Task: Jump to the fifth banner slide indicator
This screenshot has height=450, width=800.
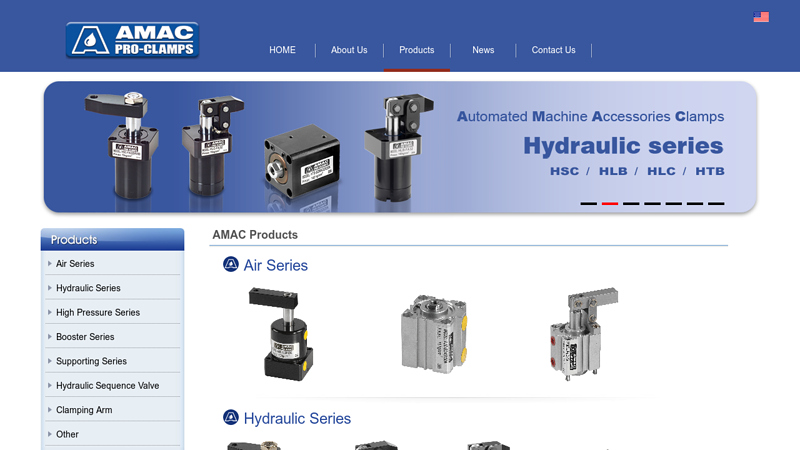Action: [x=673, y=204]
